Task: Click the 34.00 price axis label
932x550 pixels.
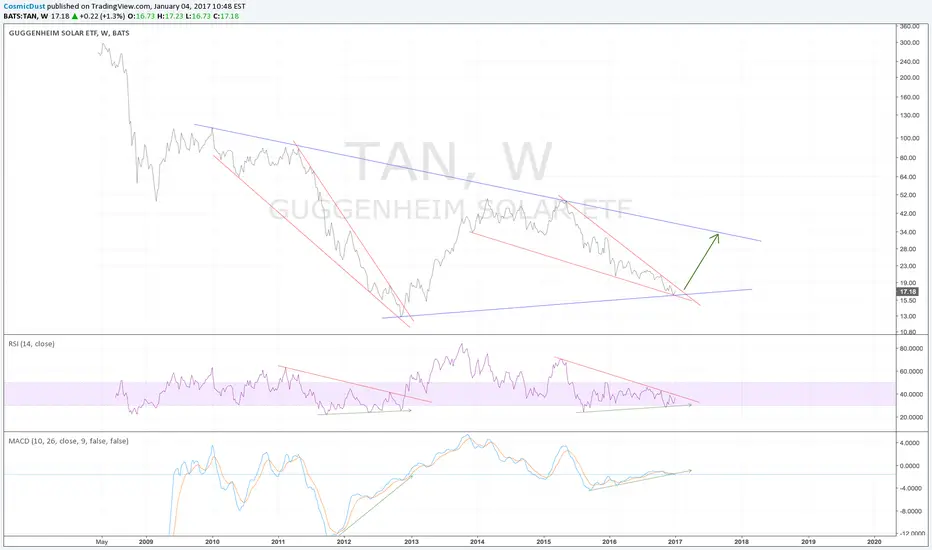Action: click(x=909, y=232)
